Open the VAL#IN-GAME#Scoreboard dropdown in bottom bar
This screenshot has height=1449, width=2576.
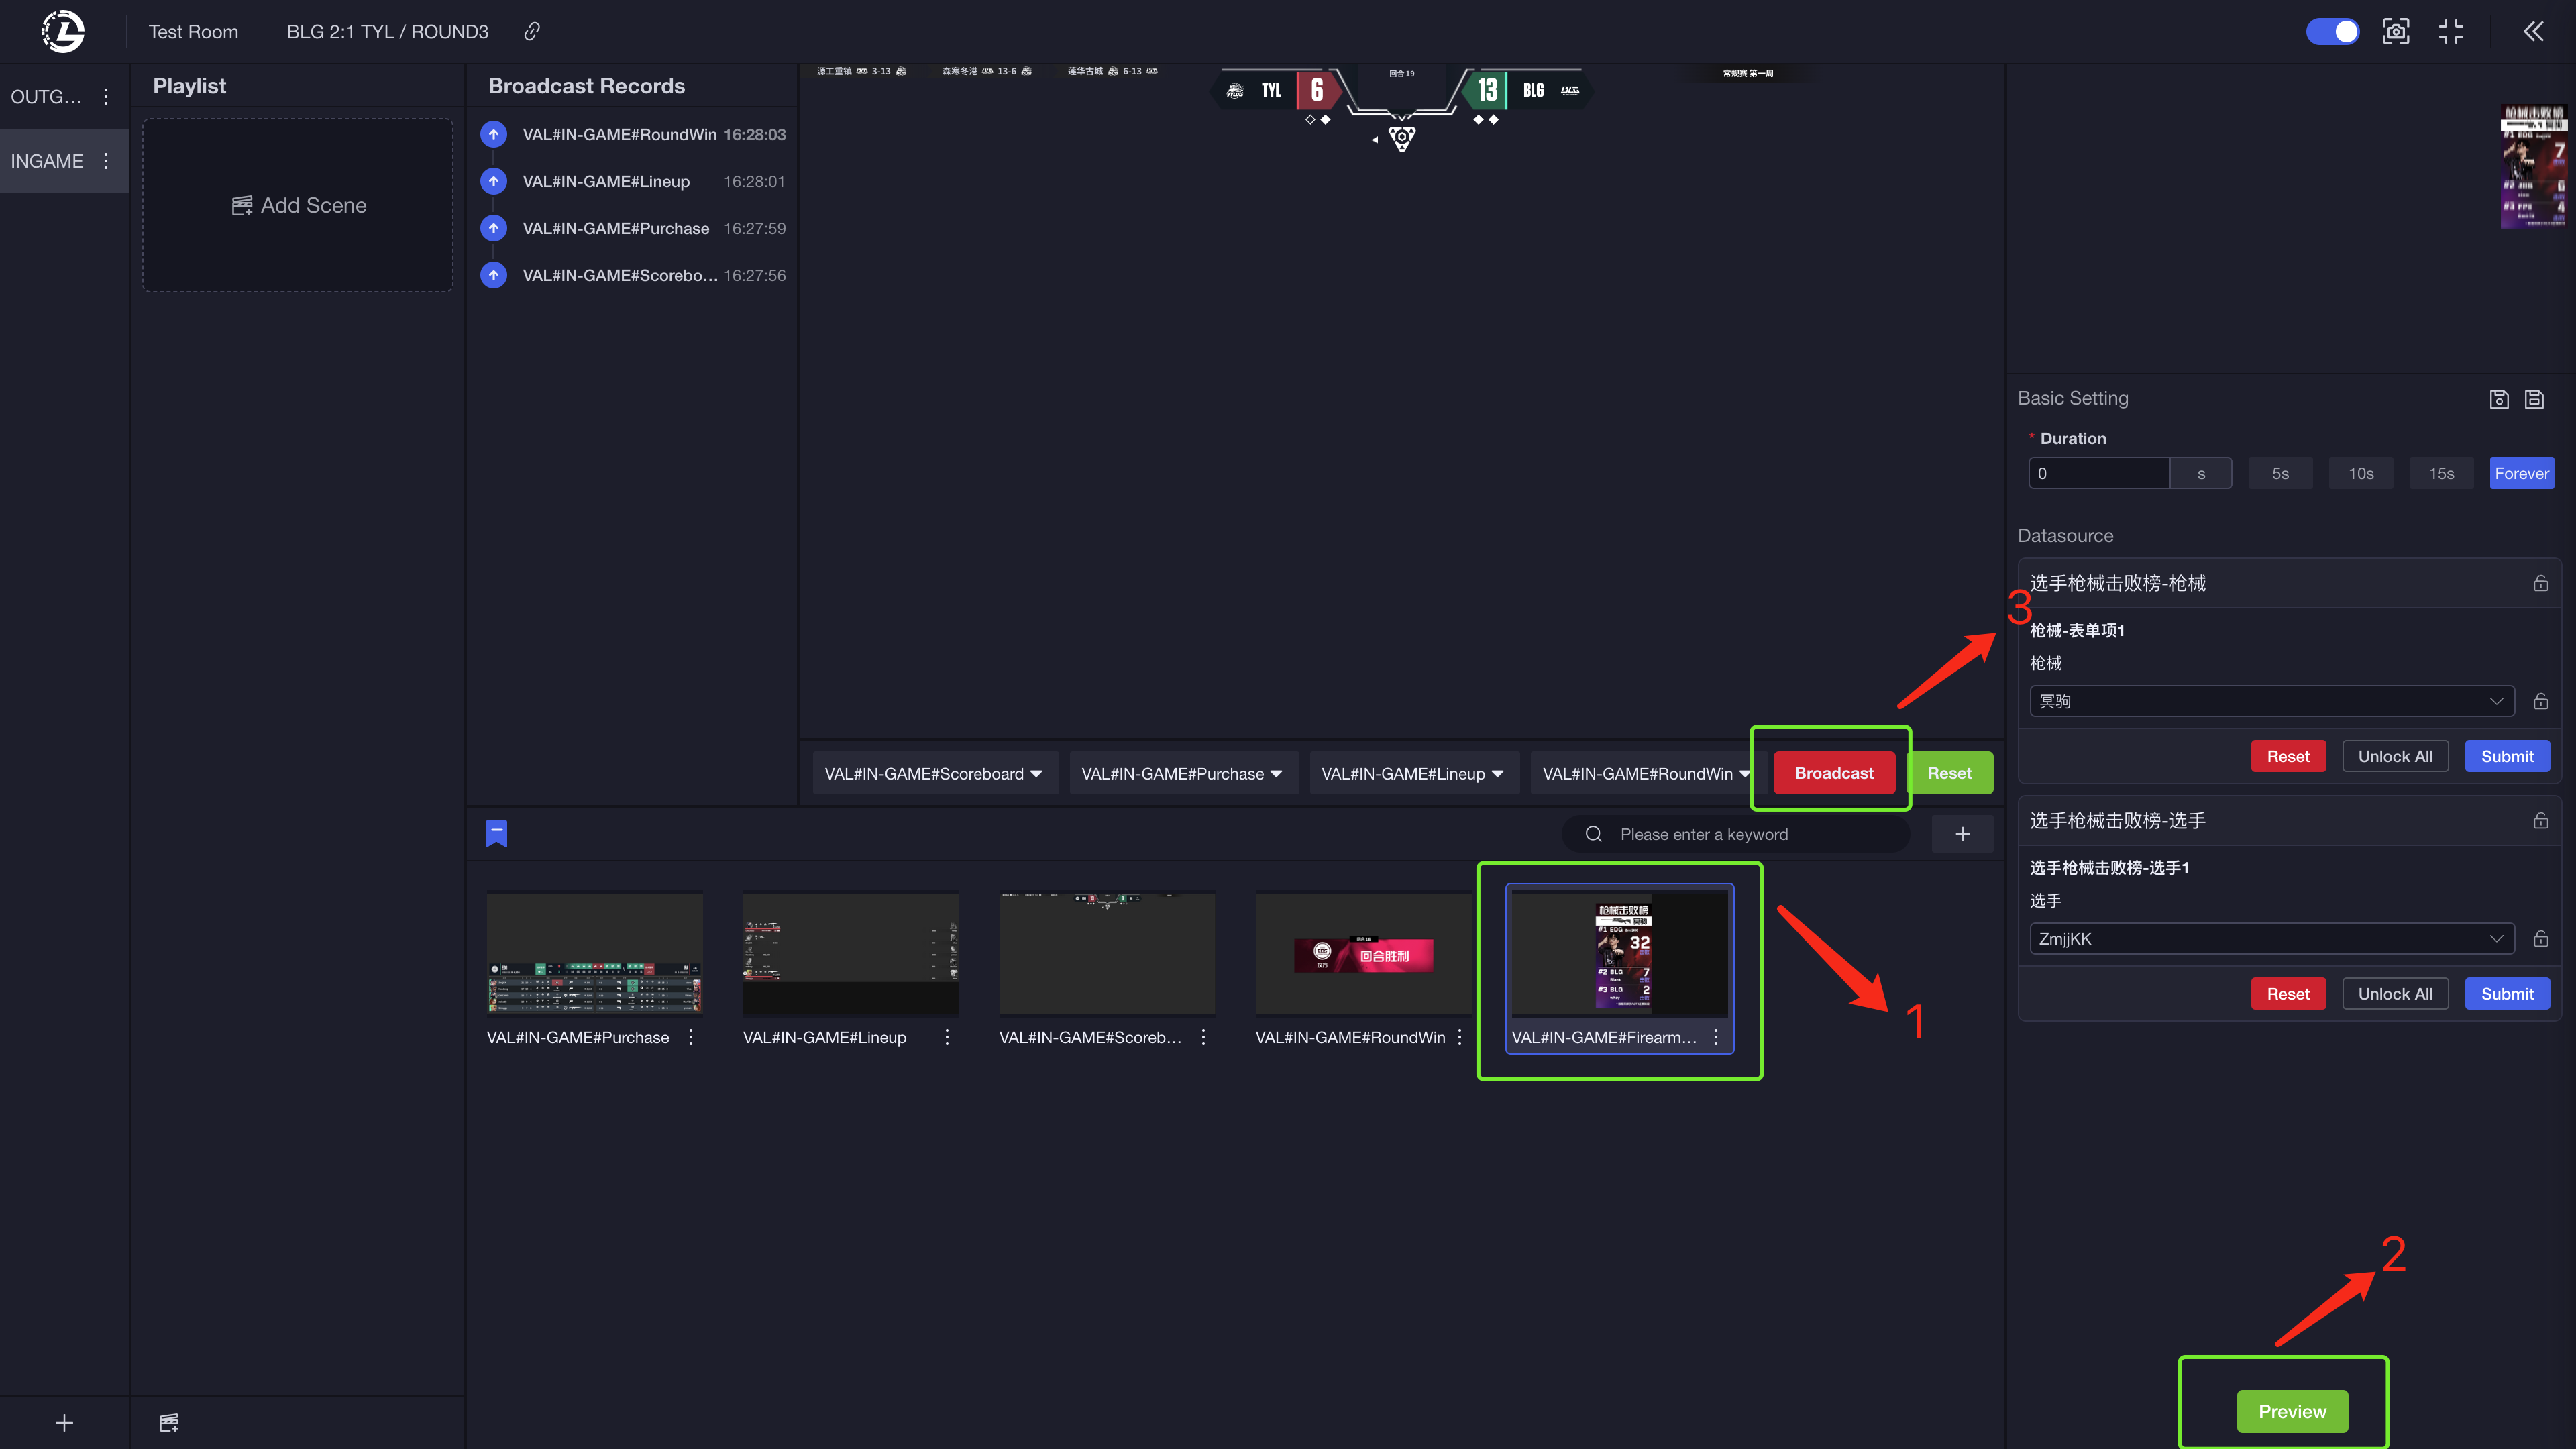[x=934, y=774]
